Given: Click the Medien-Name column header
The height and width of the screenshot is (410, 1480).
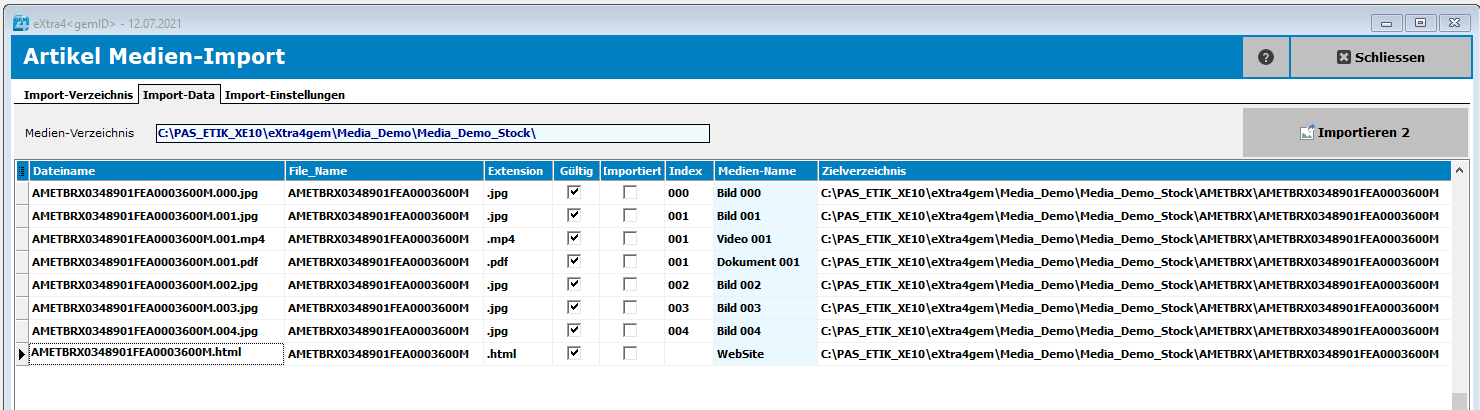Looking at the screenshot, I should click(x=765, y=171).
